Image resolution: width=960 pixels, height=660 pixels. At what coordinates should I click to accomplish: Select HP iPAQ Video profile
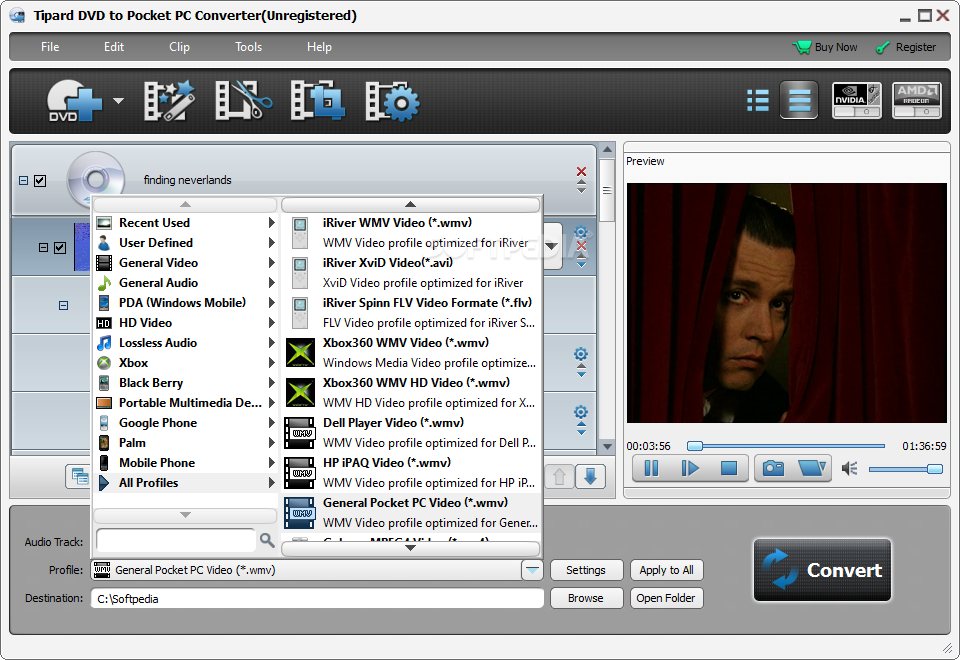tap(411, 473)
